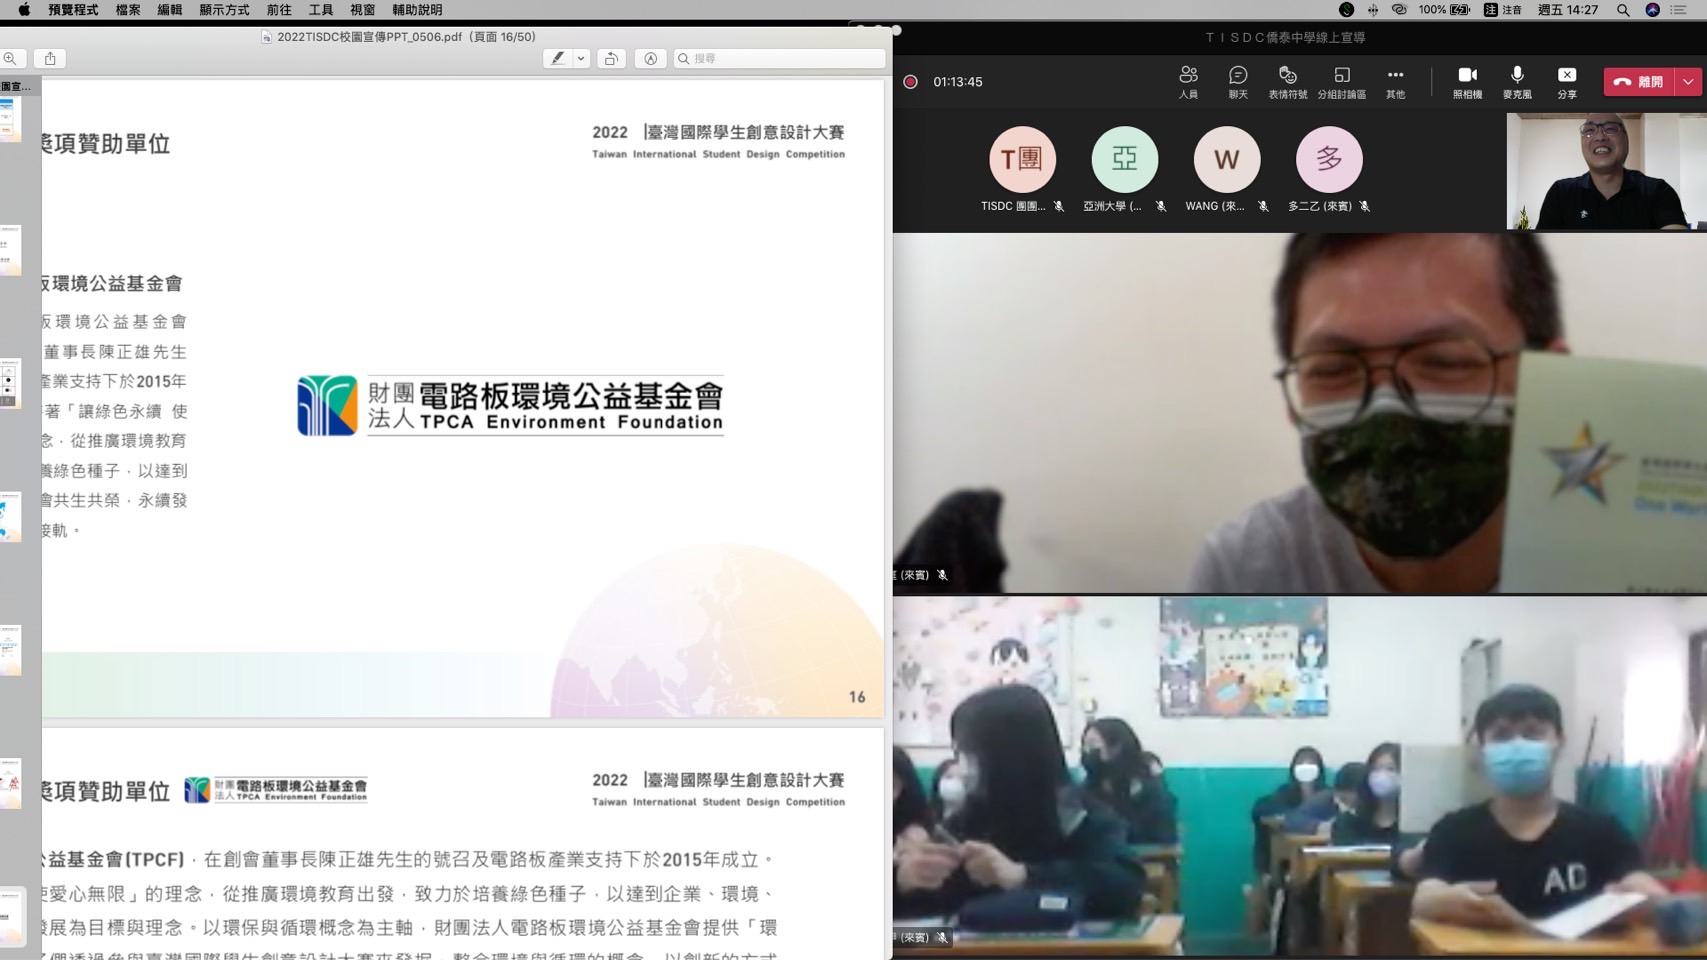This screenshot has width=1707, height=960.
Task: Mute the 麥克風 microphone
Action: 1516,81
